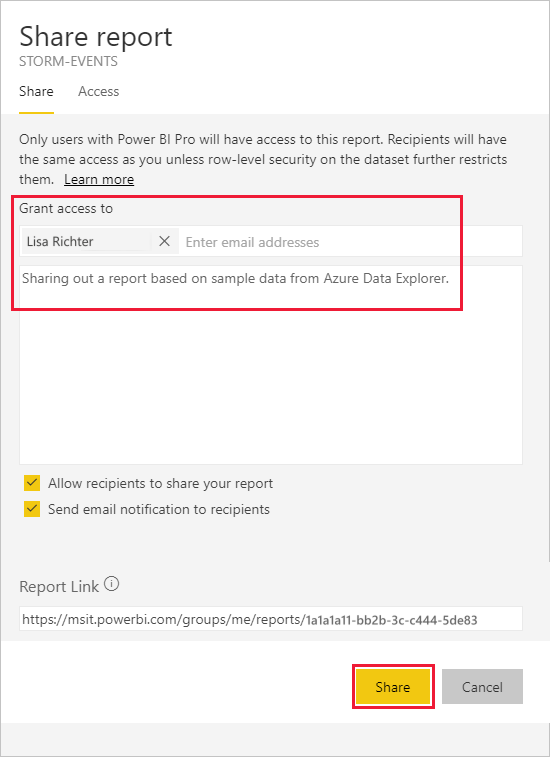This screenshot has height=757, width=550.
Task: Cancel the share report dialog
Action: pyautogui.click(x=482, y=687)
